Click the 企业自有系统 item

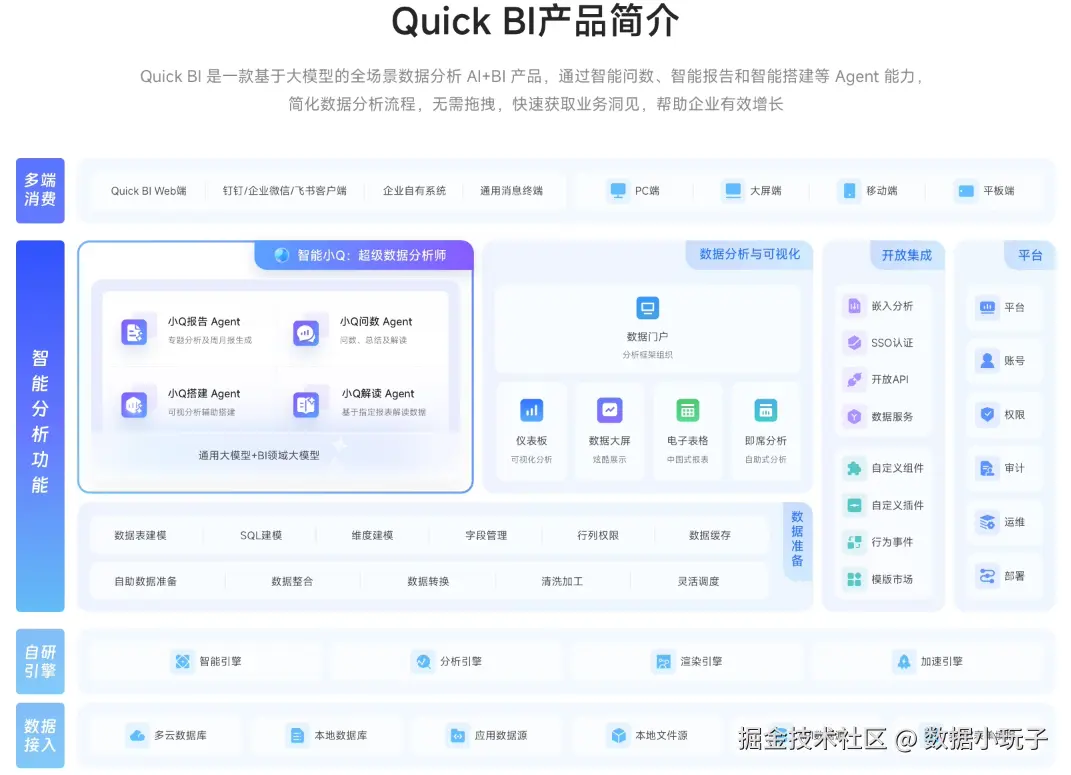tap(414, 191)
